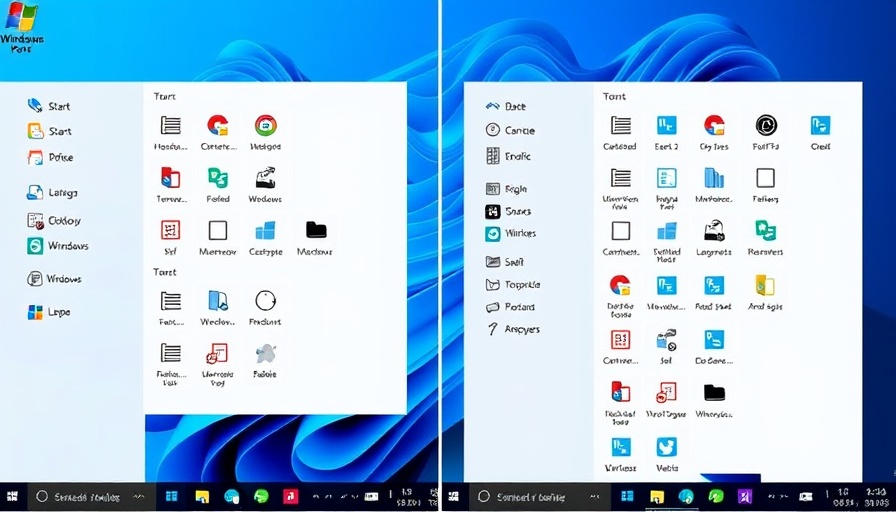Open the desktop Windows logo shortcut at top-left
This screenshot has width=896, height=512.
coord(21,27)
